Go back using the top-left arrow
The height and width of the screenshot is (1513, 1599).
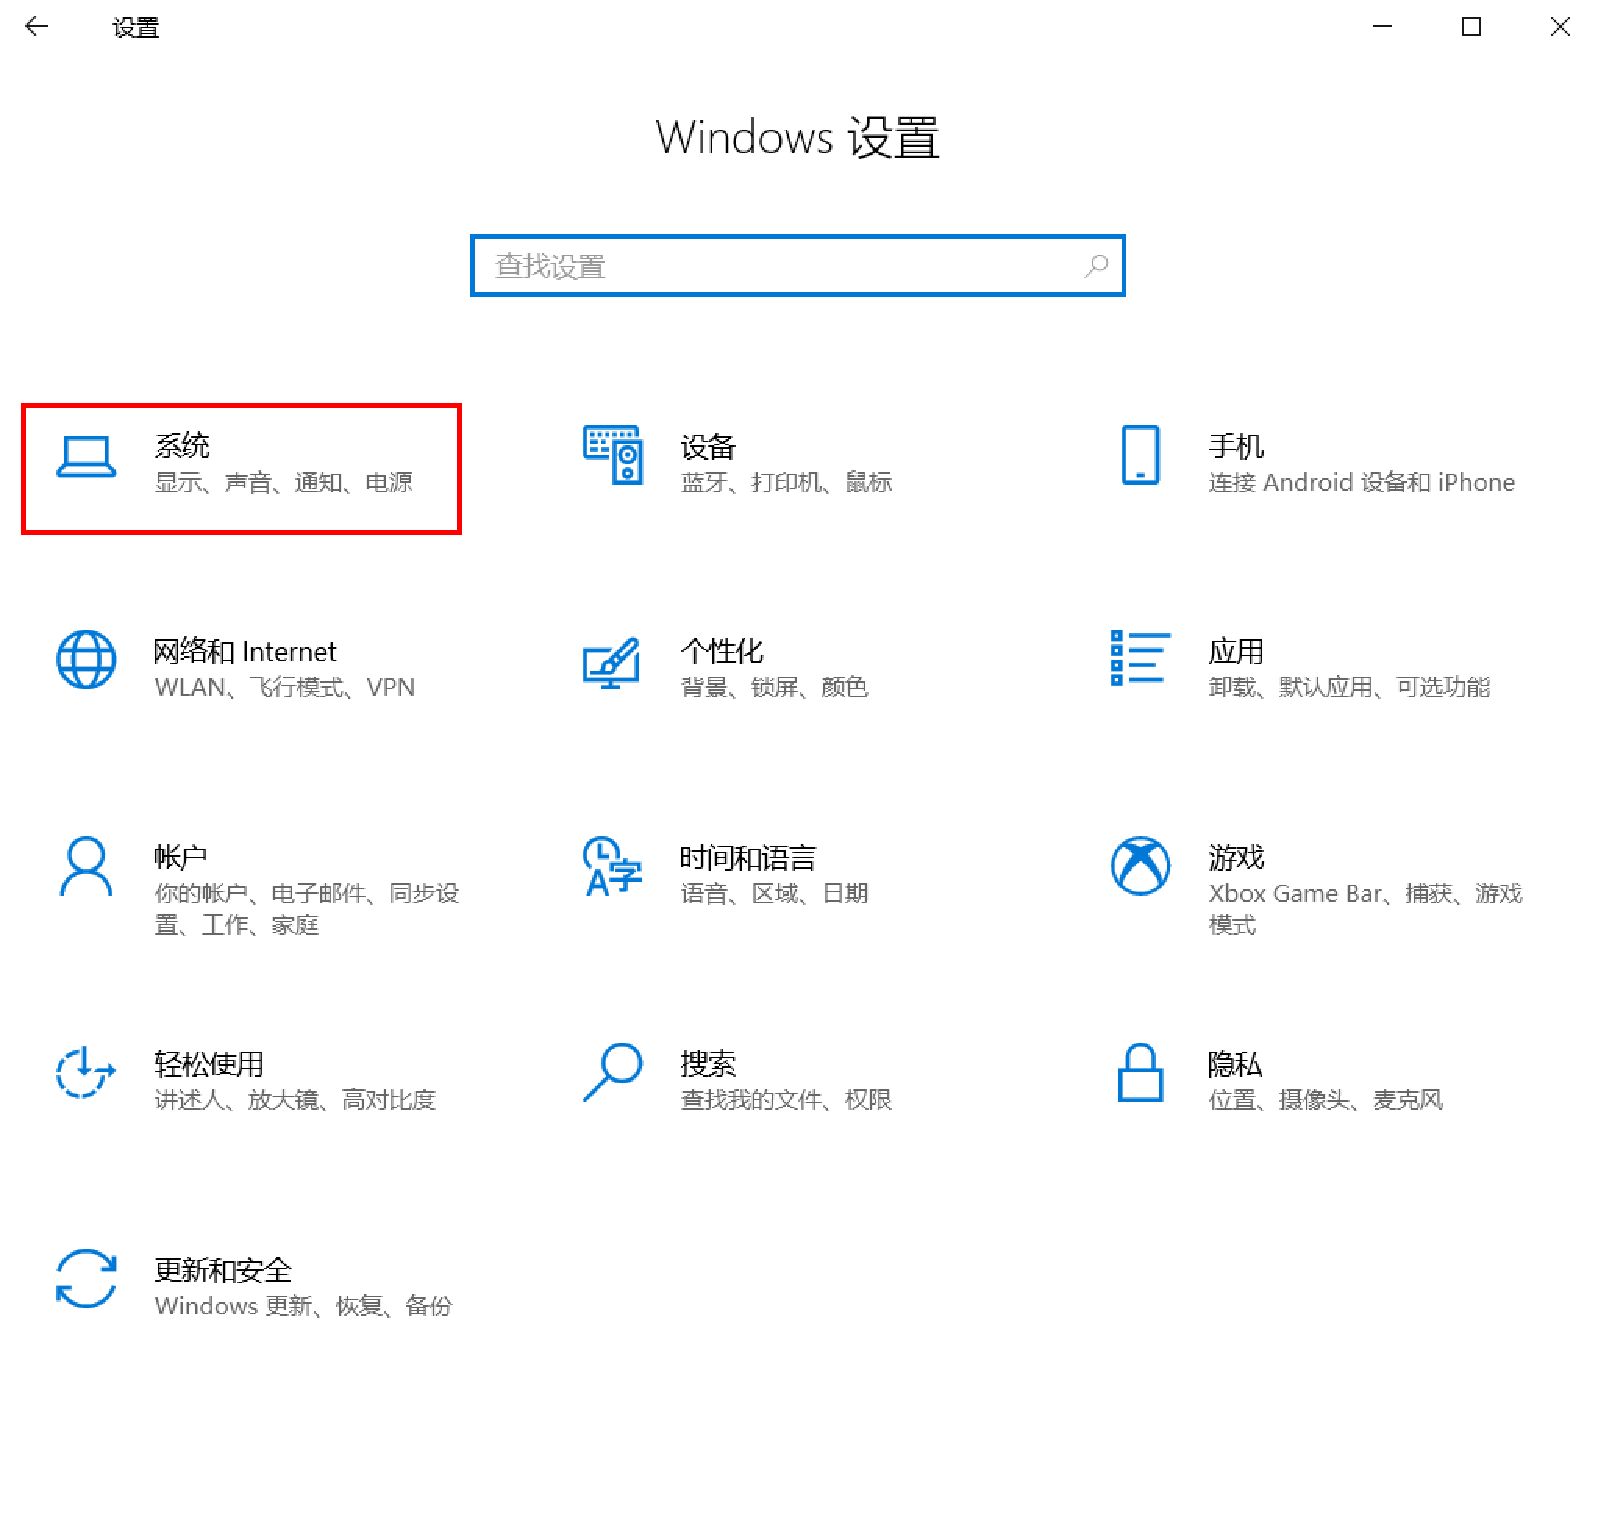click(x=37, y=27)
